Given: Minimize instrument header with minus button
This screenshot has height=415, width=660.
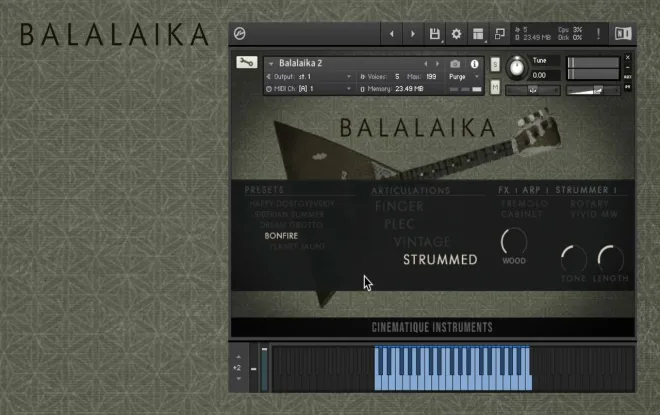Looking at the screenshot, I should [x=628, y=67].
